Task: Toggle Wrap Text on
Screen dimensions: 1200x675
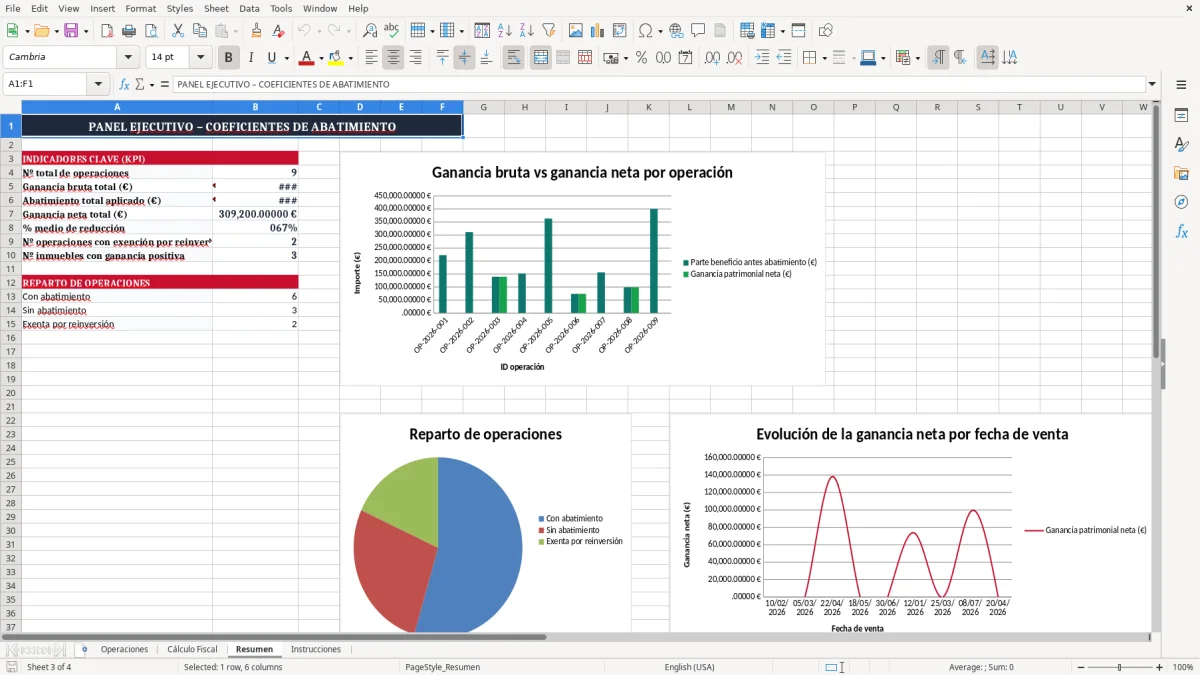Action: click(513, 58)
